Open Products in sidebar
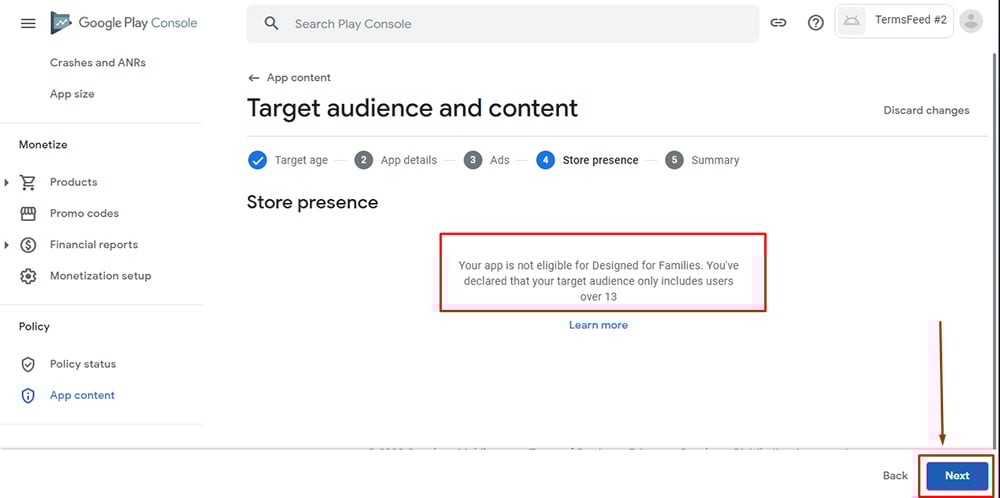Viewport: 1000px width, 498px height. (73, 182)
